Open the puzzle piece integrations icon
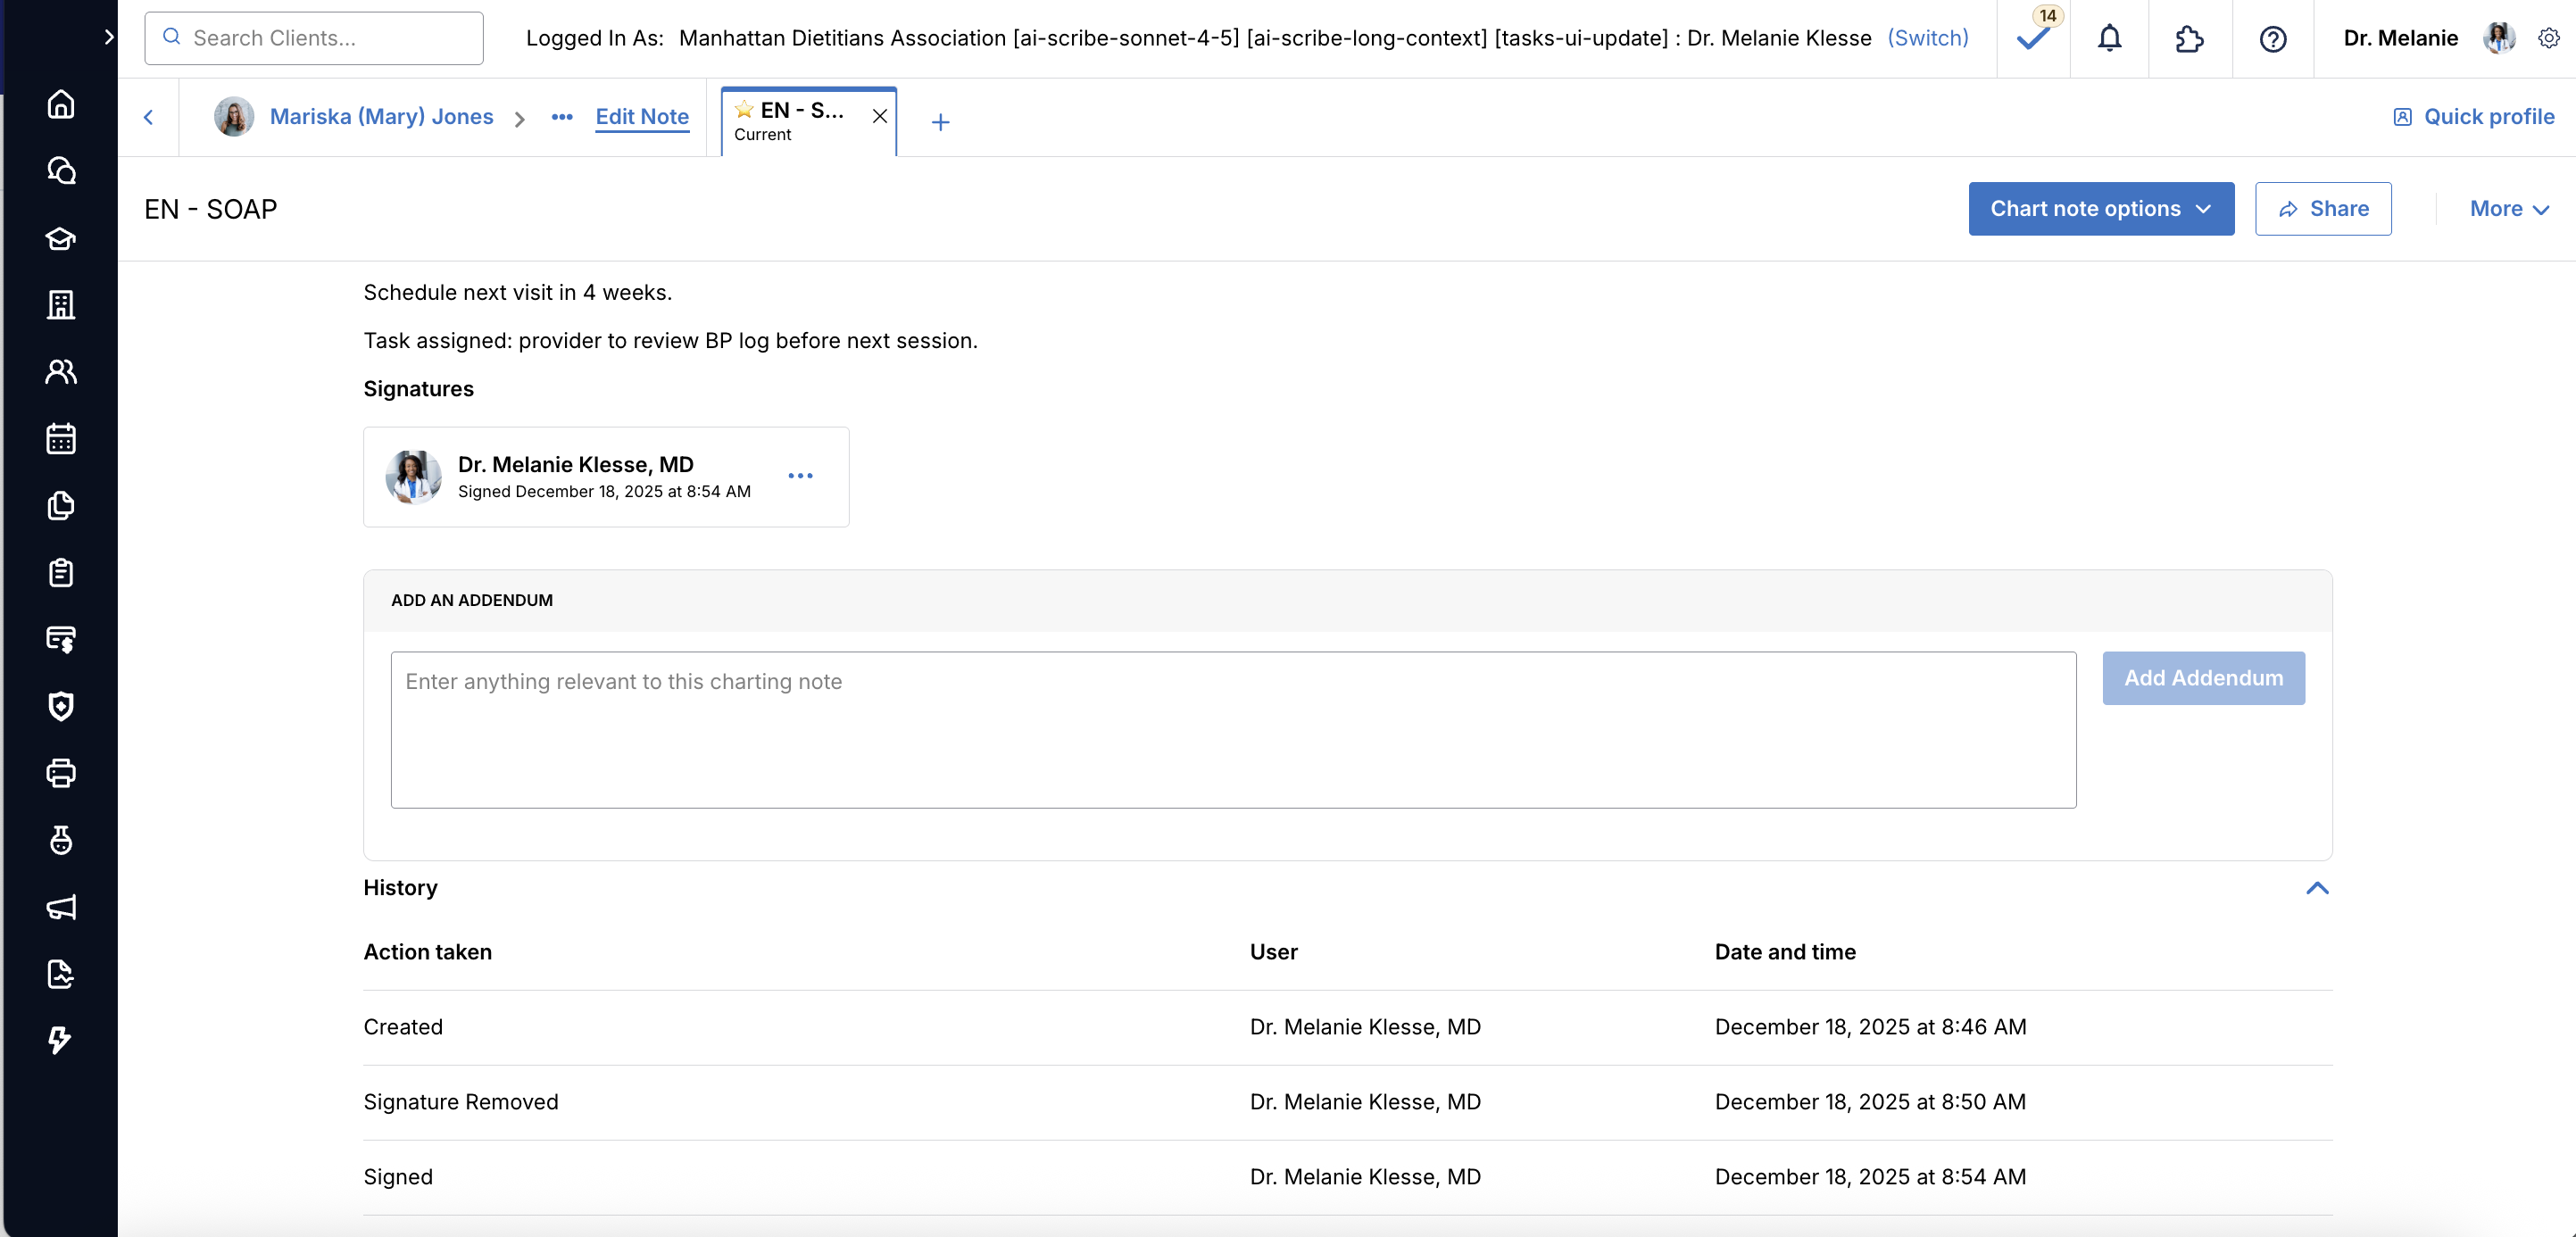The image size is (2576, 1237). click(x=2189, y=38)
